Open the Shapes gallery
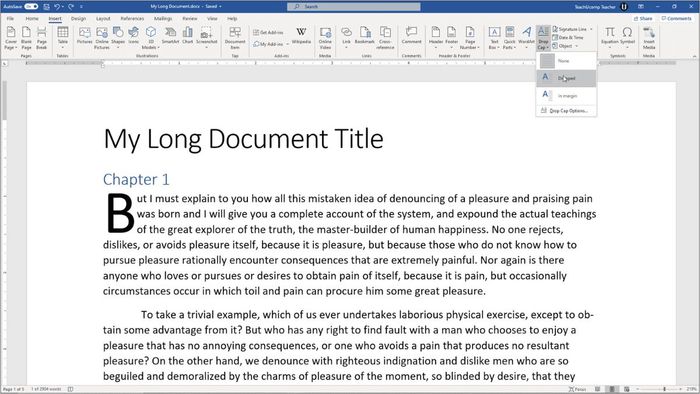The height and width of the screenshot is (394, 700). pyautogui.click(x=118, y=37)
